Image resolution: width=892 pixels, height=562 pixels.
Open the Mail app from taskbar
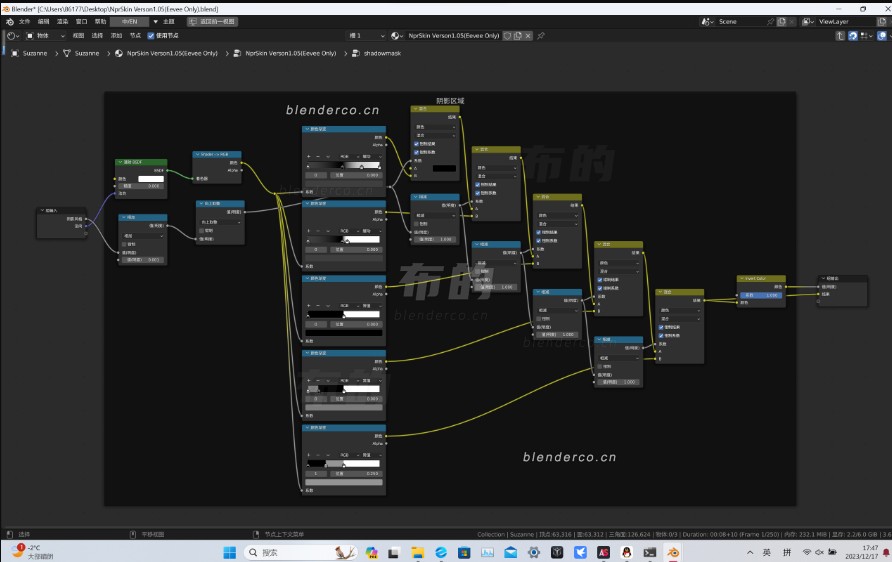pyautogui.click(x=510, y=552)
